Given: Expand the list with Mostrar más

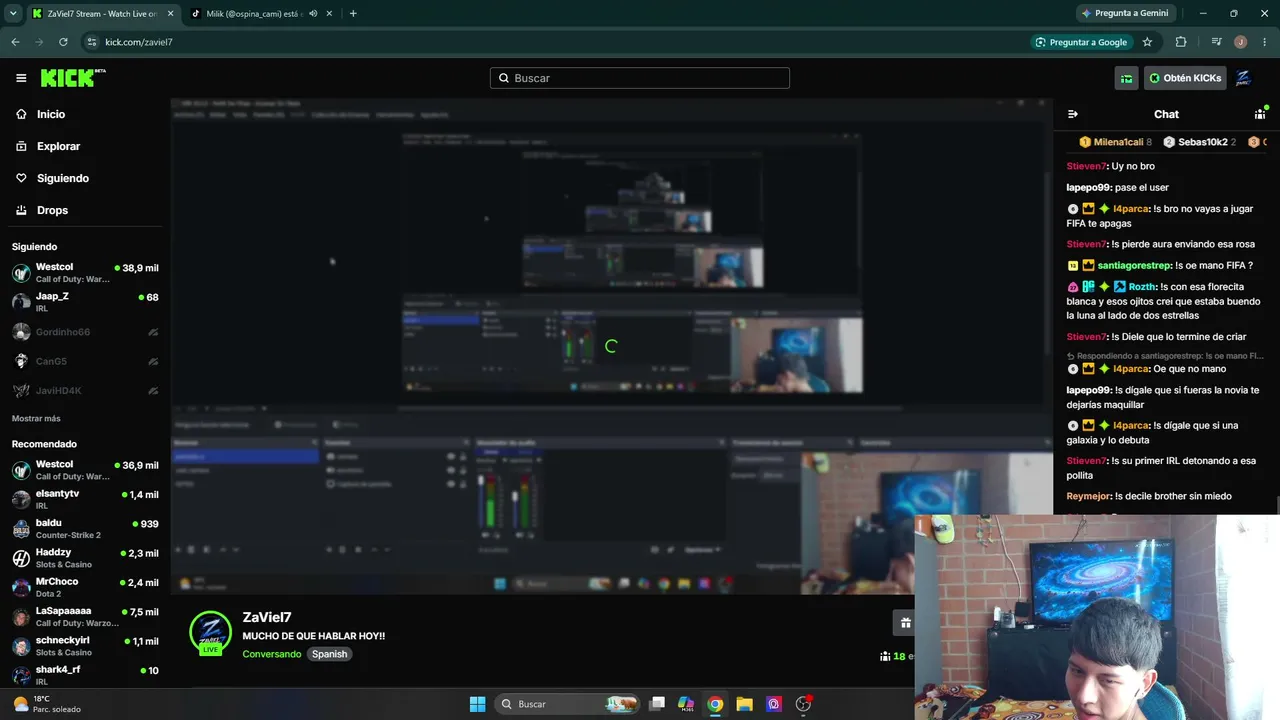Looking at the screenshot, I should coord(36,418).
